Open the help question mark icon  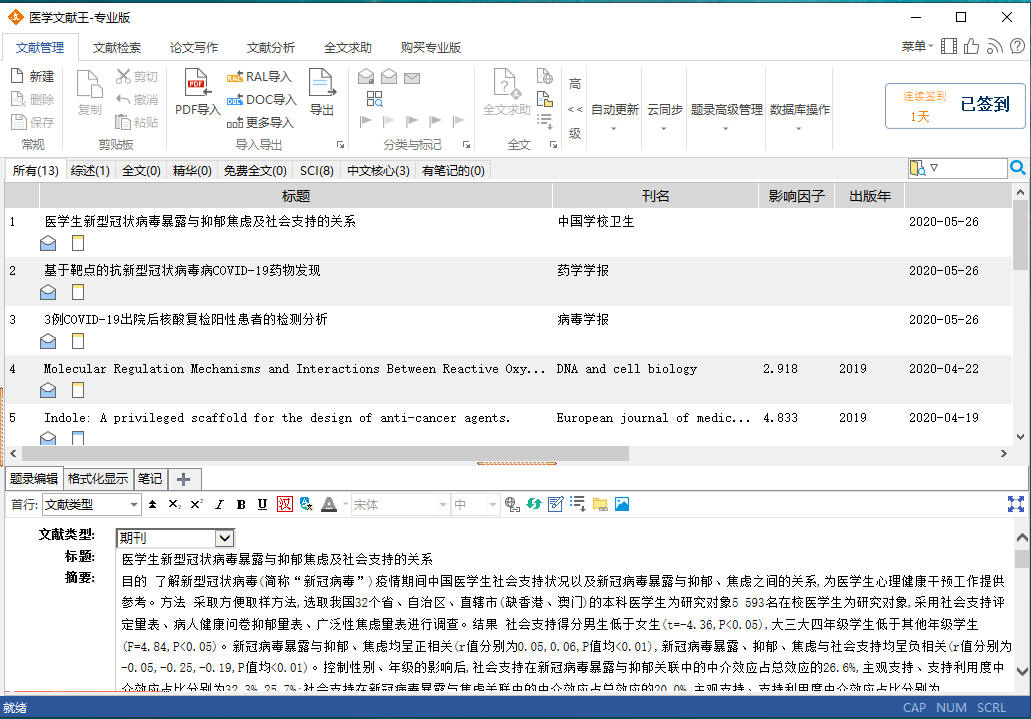1015,46
